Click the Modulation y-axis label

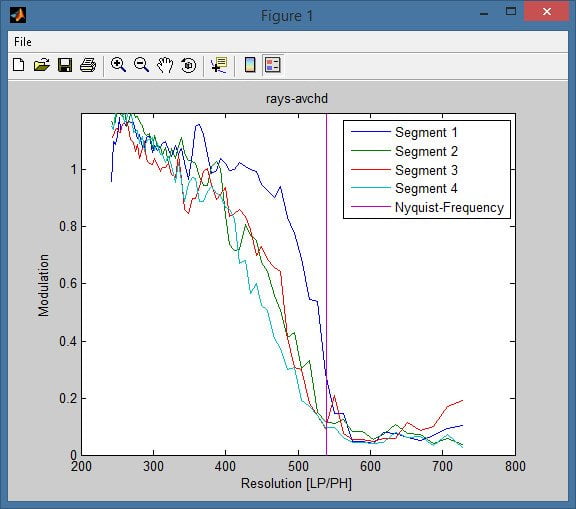click(x=43, y=285)
